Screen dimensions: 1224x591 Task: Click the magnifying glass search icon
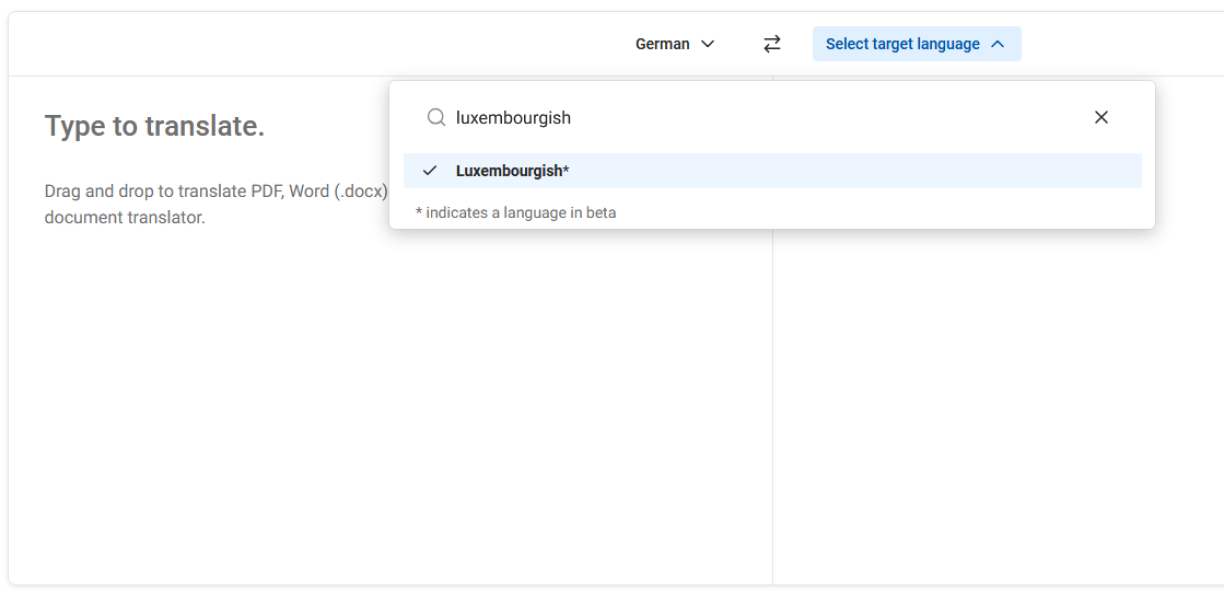(x=436, y=118)
